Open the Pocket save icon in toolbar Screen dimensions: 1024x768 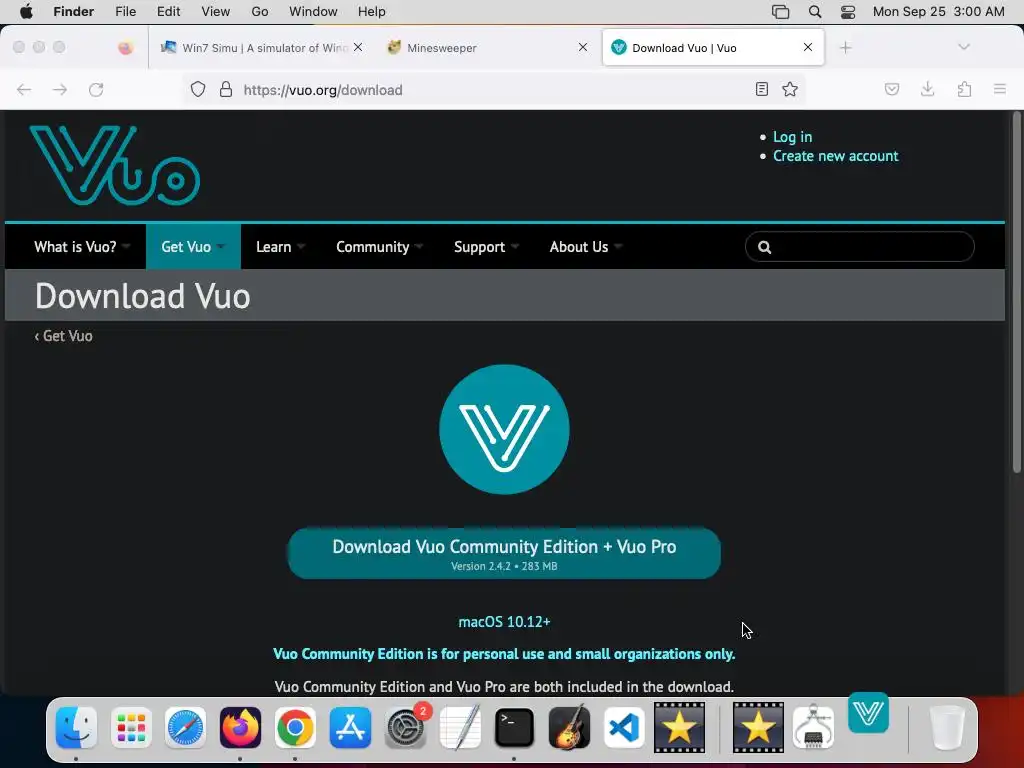click(892, 89)
